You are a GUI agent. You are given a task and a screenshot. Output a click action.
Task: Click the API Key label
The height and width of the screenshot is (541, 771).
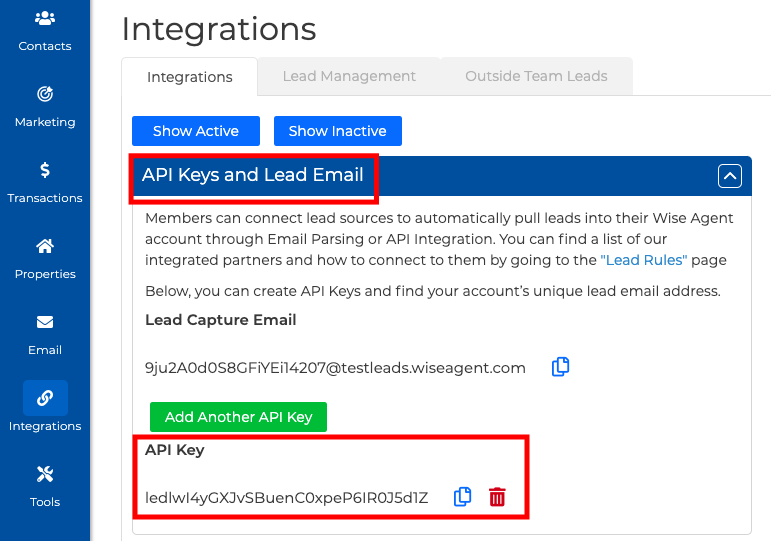coord(175,450)
